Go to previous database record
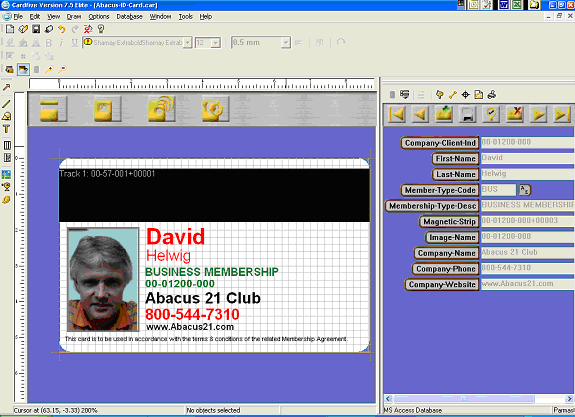Viewport: 575px width, 417px height. click(420, 114)
